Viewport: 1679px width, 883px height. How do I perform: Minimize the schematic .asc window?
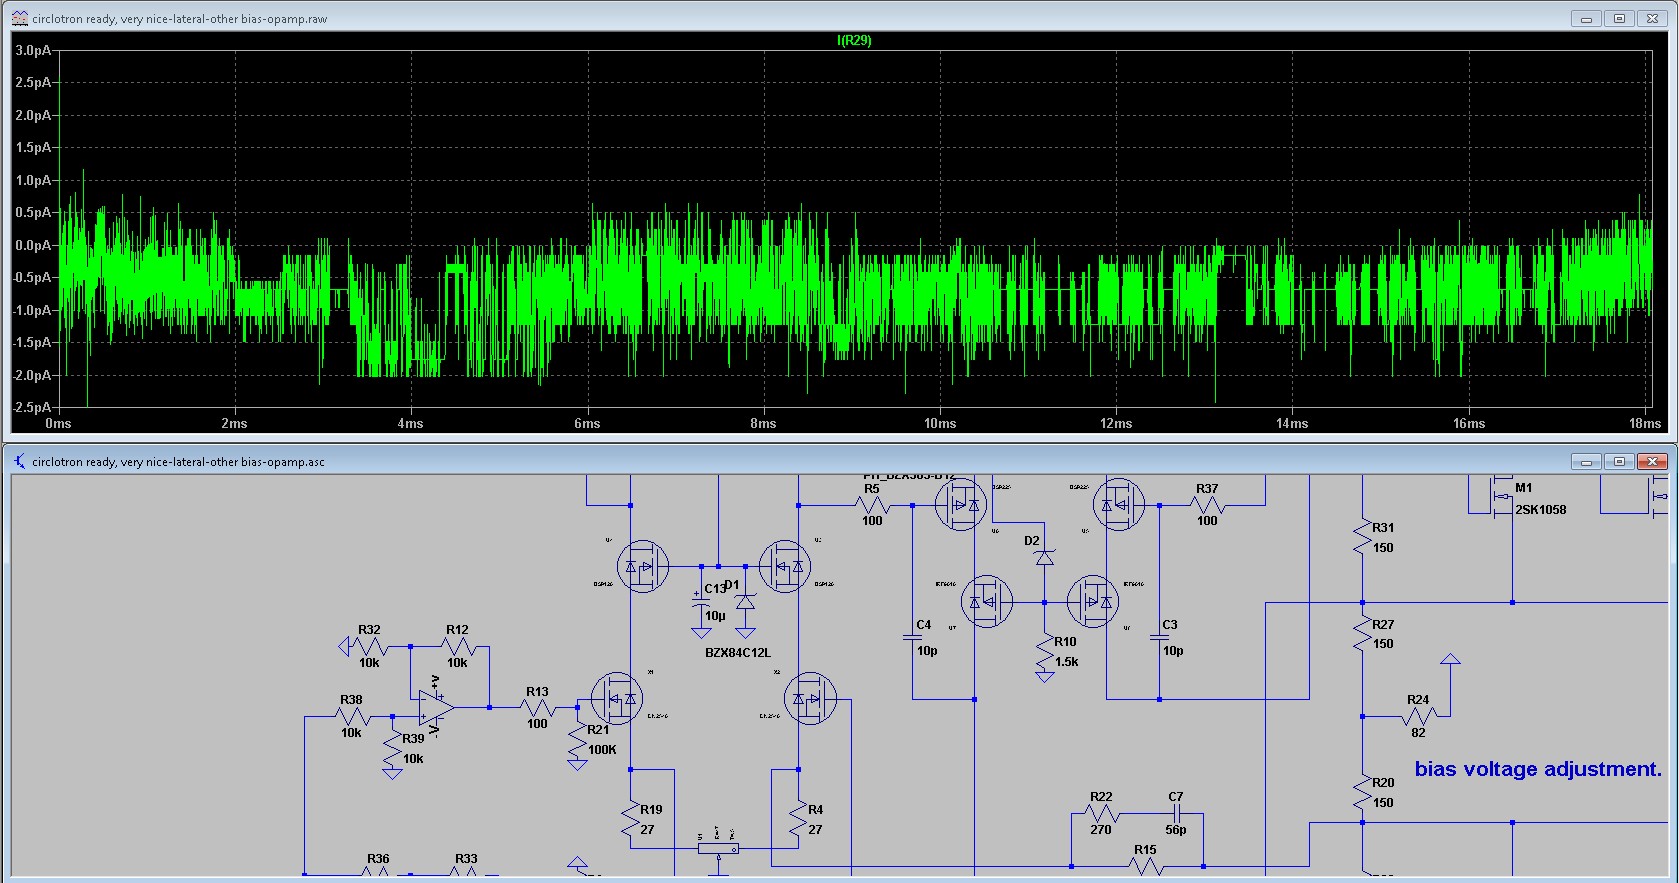(1586, 461)
